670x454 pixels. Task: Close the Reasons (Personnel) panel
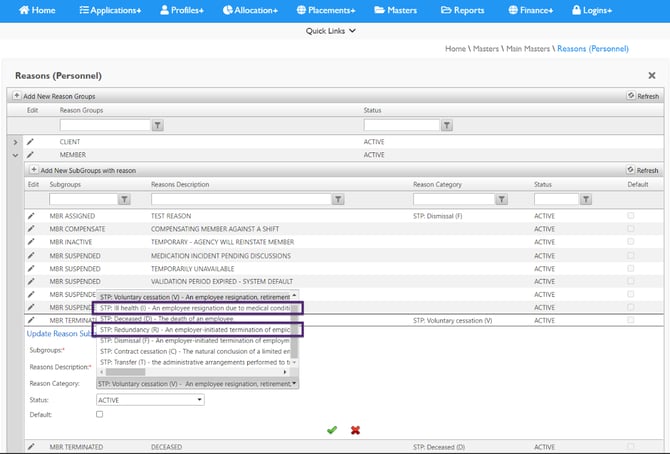[x=652, y=75]
